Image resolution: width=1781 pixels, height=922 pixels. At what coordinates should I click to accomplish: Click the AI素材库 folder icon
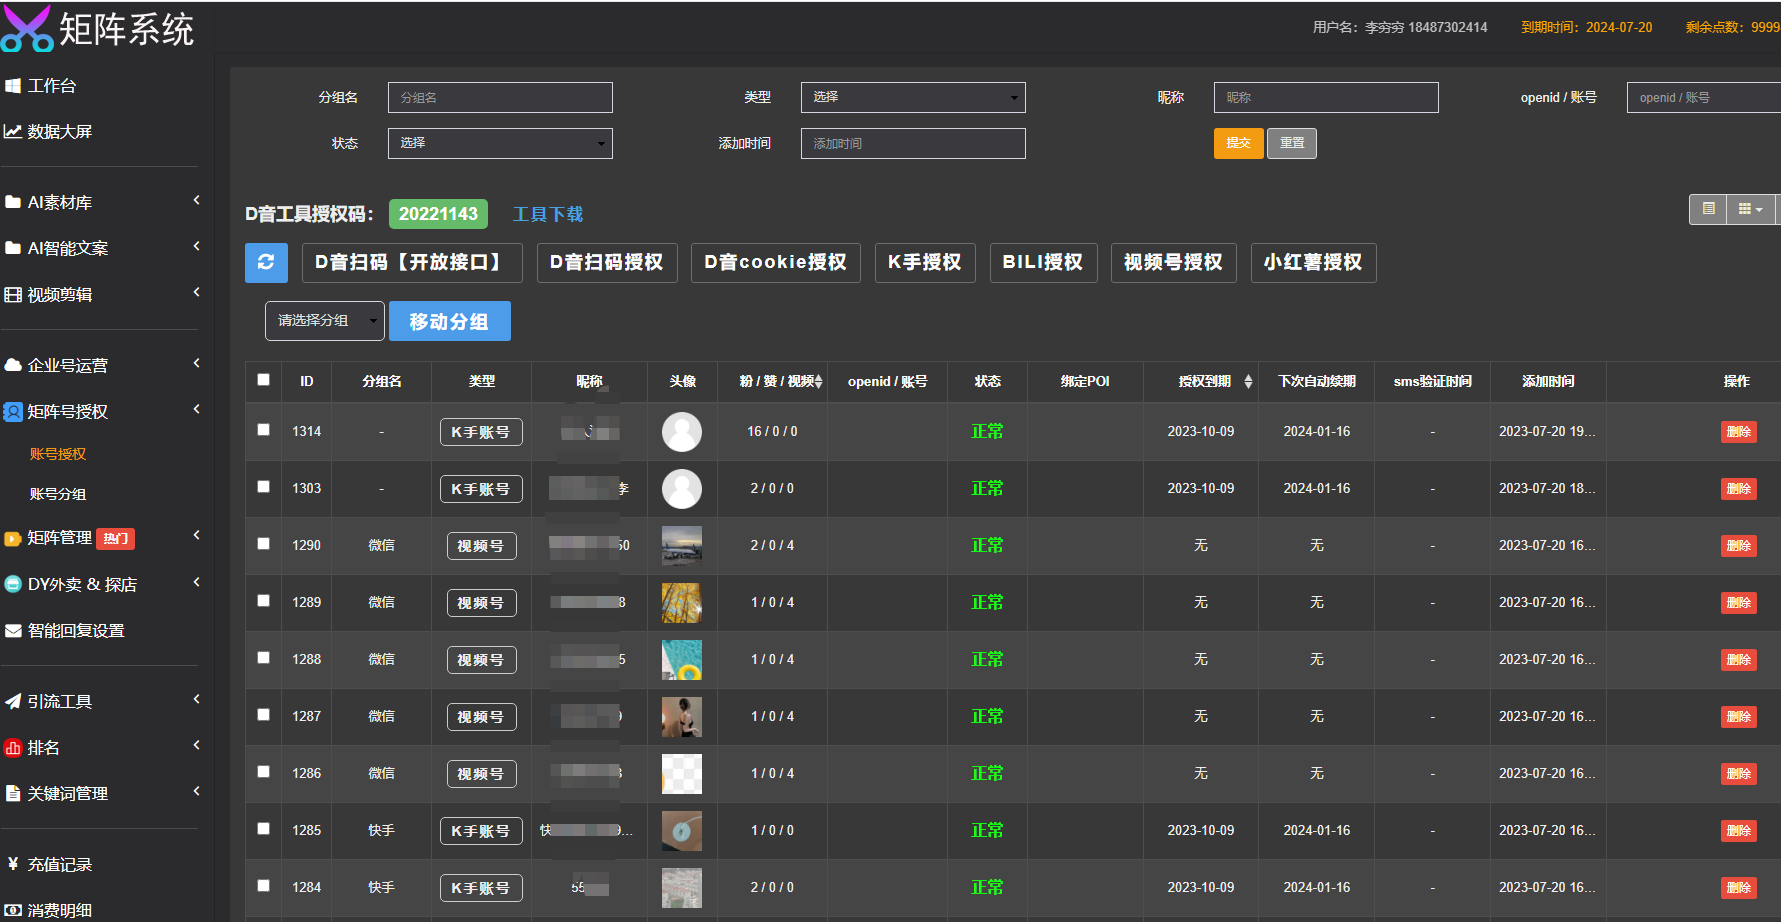pos(13,202)
